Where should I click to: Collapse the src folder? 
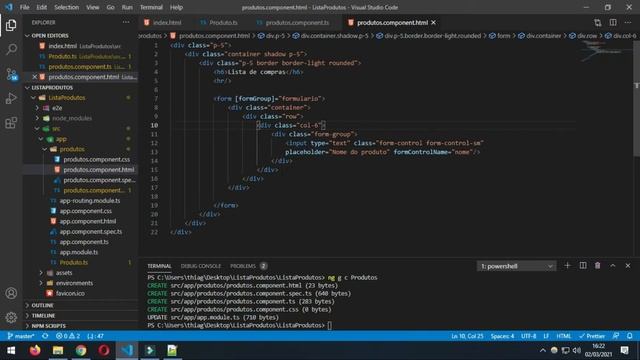[x=37, y=129]
